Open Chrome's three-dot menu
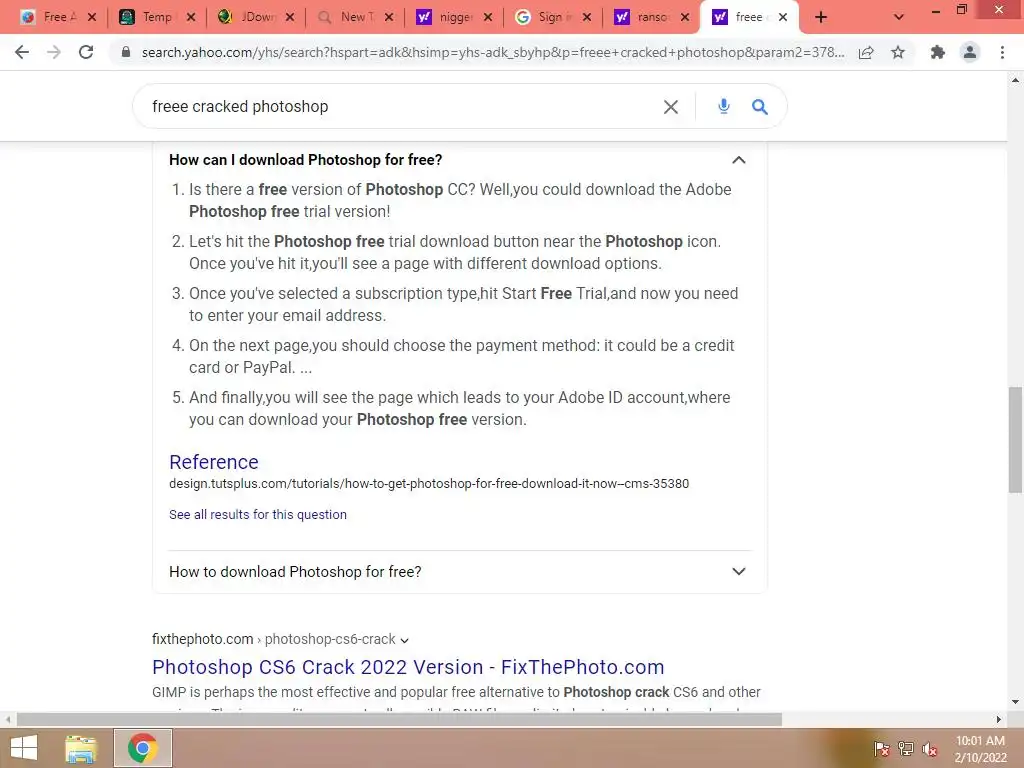 (x=1002, y=52)
